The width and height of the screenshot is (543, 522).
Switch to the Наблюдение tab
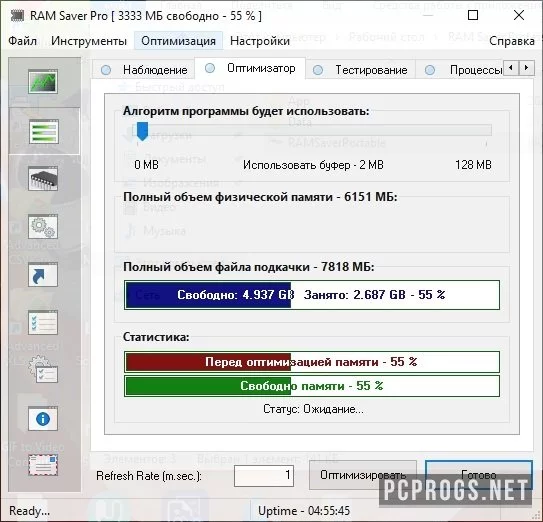tap(144, 70)
